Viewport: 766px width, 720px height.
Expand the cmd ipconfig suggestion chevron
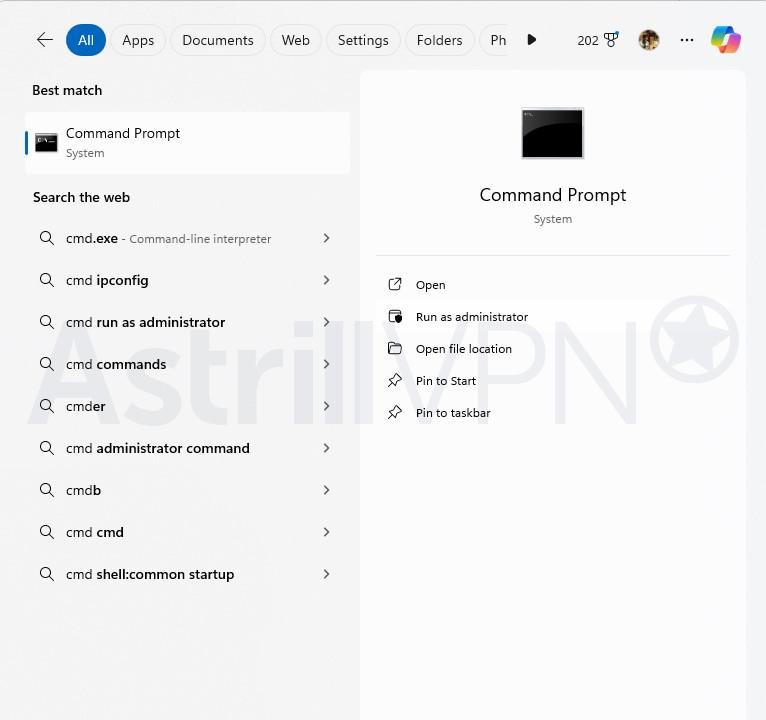[326, 280]
